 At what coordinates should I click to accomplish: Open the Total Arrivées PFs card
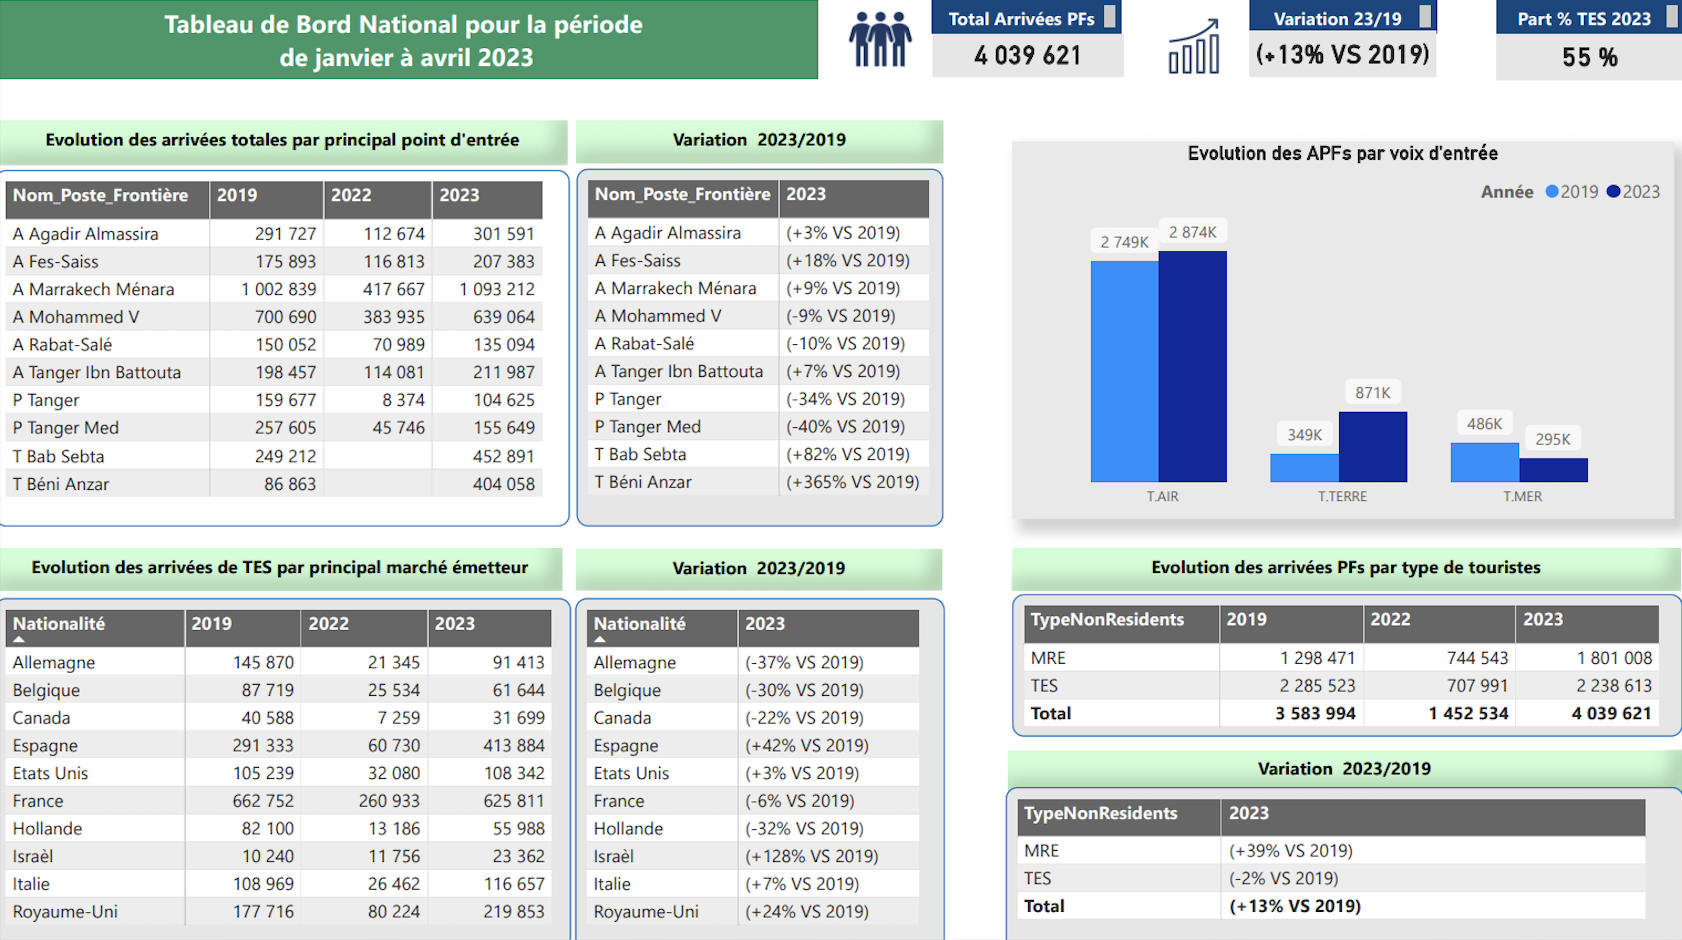(x=1027, y=38)
